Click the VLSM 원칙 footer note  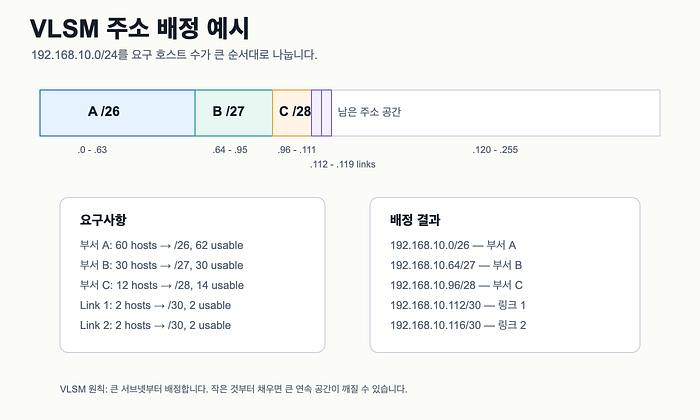233,389
